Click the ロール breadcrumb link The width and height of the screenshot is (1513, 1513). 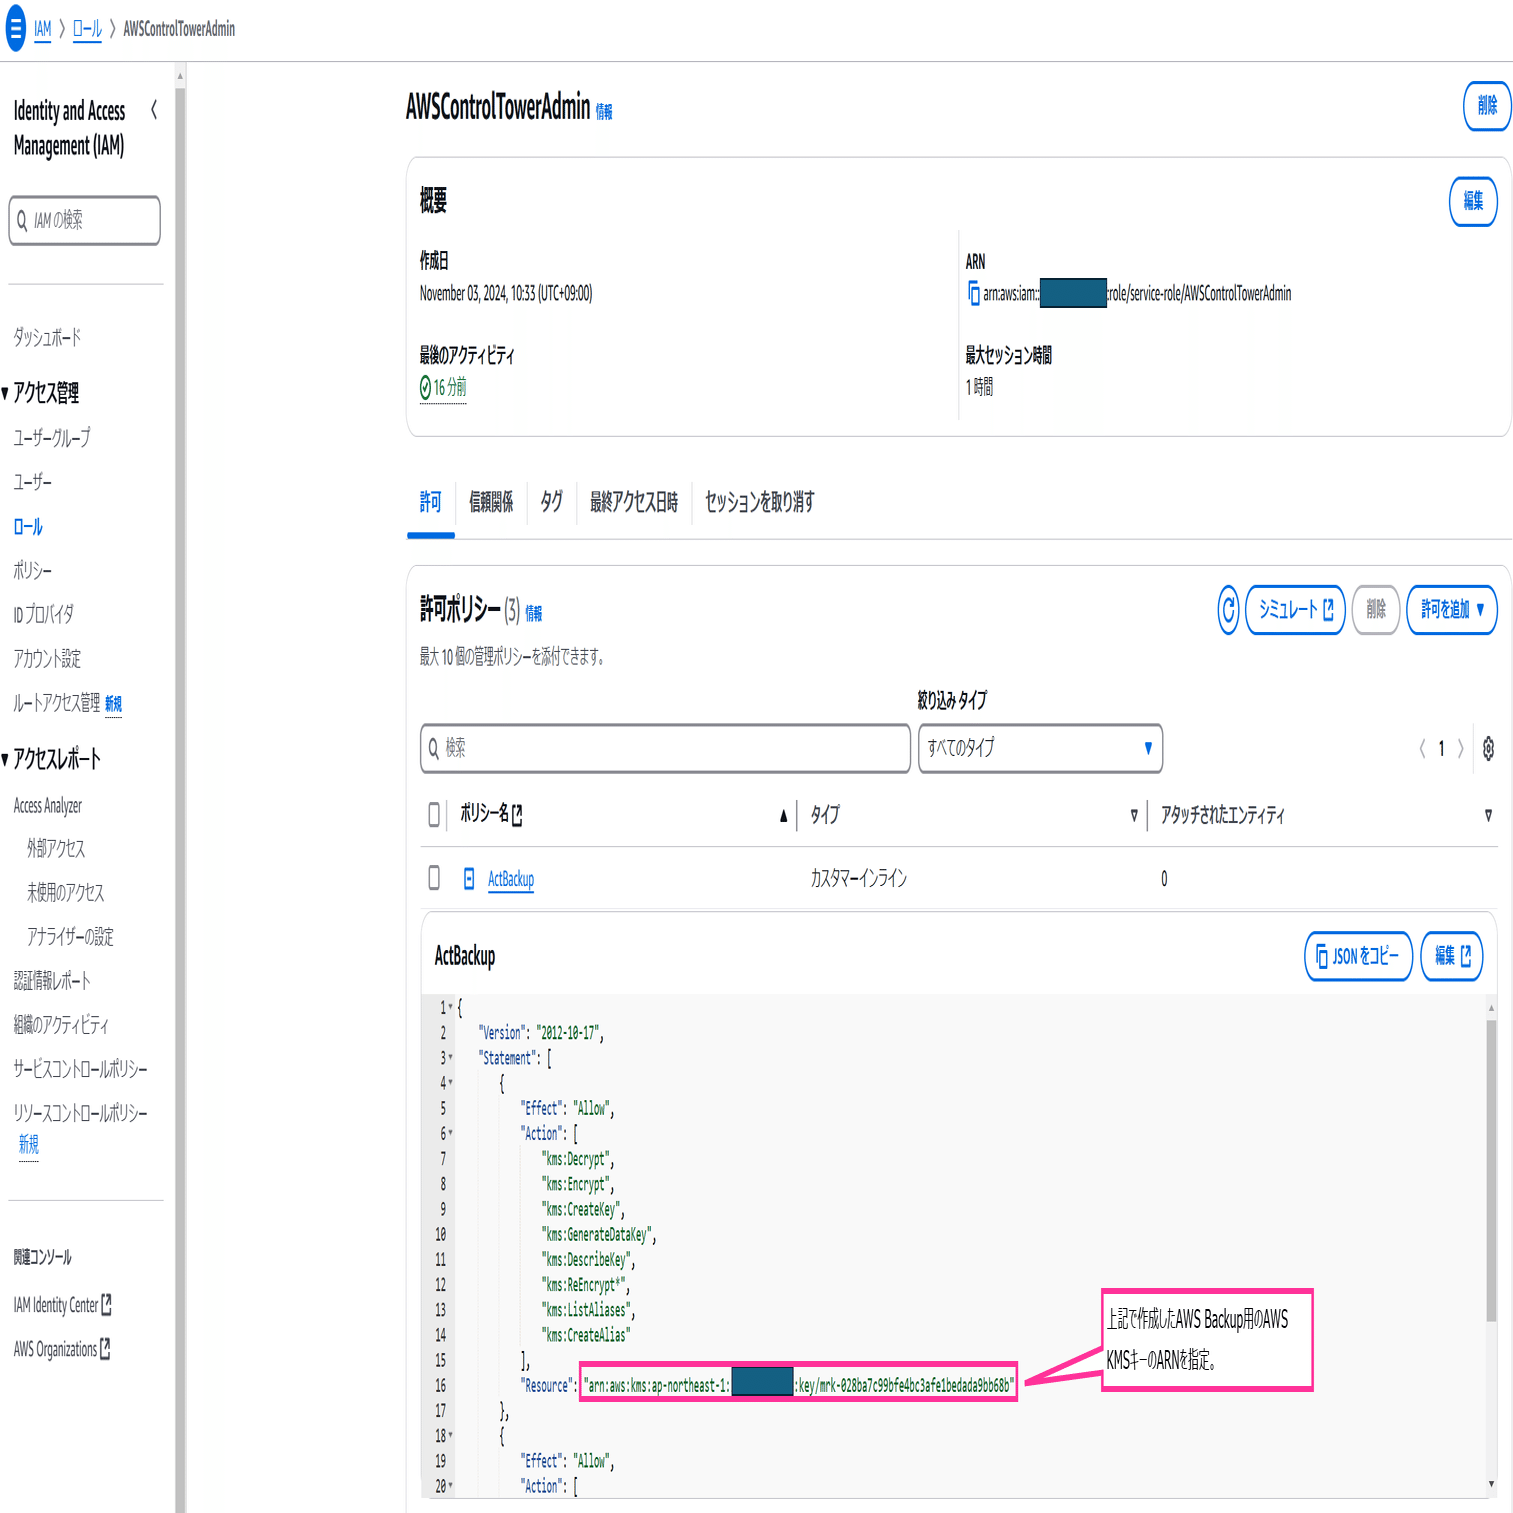pyautogui.click(x=87, y=29)
